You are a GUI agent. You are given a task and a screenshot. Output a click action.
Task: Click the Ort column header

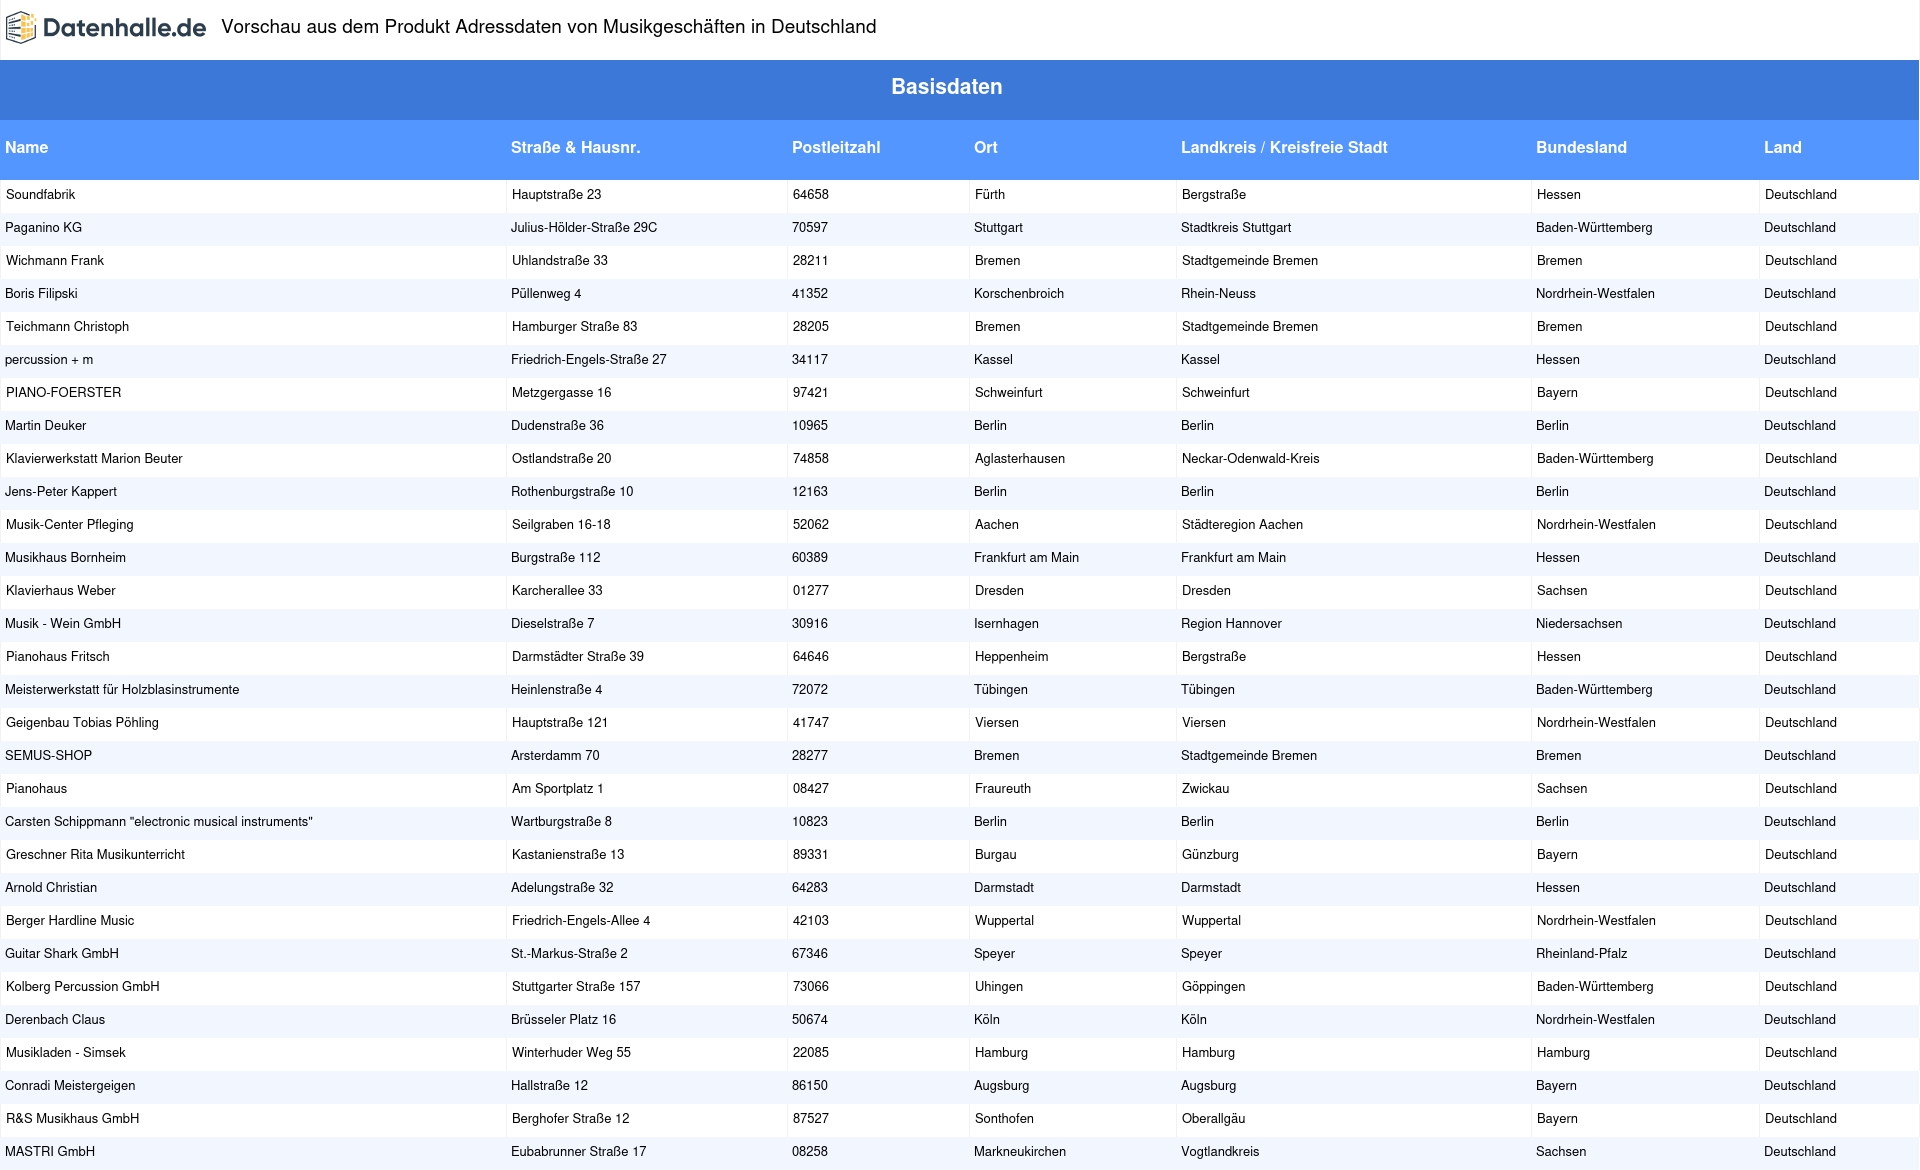click(986, 147)
